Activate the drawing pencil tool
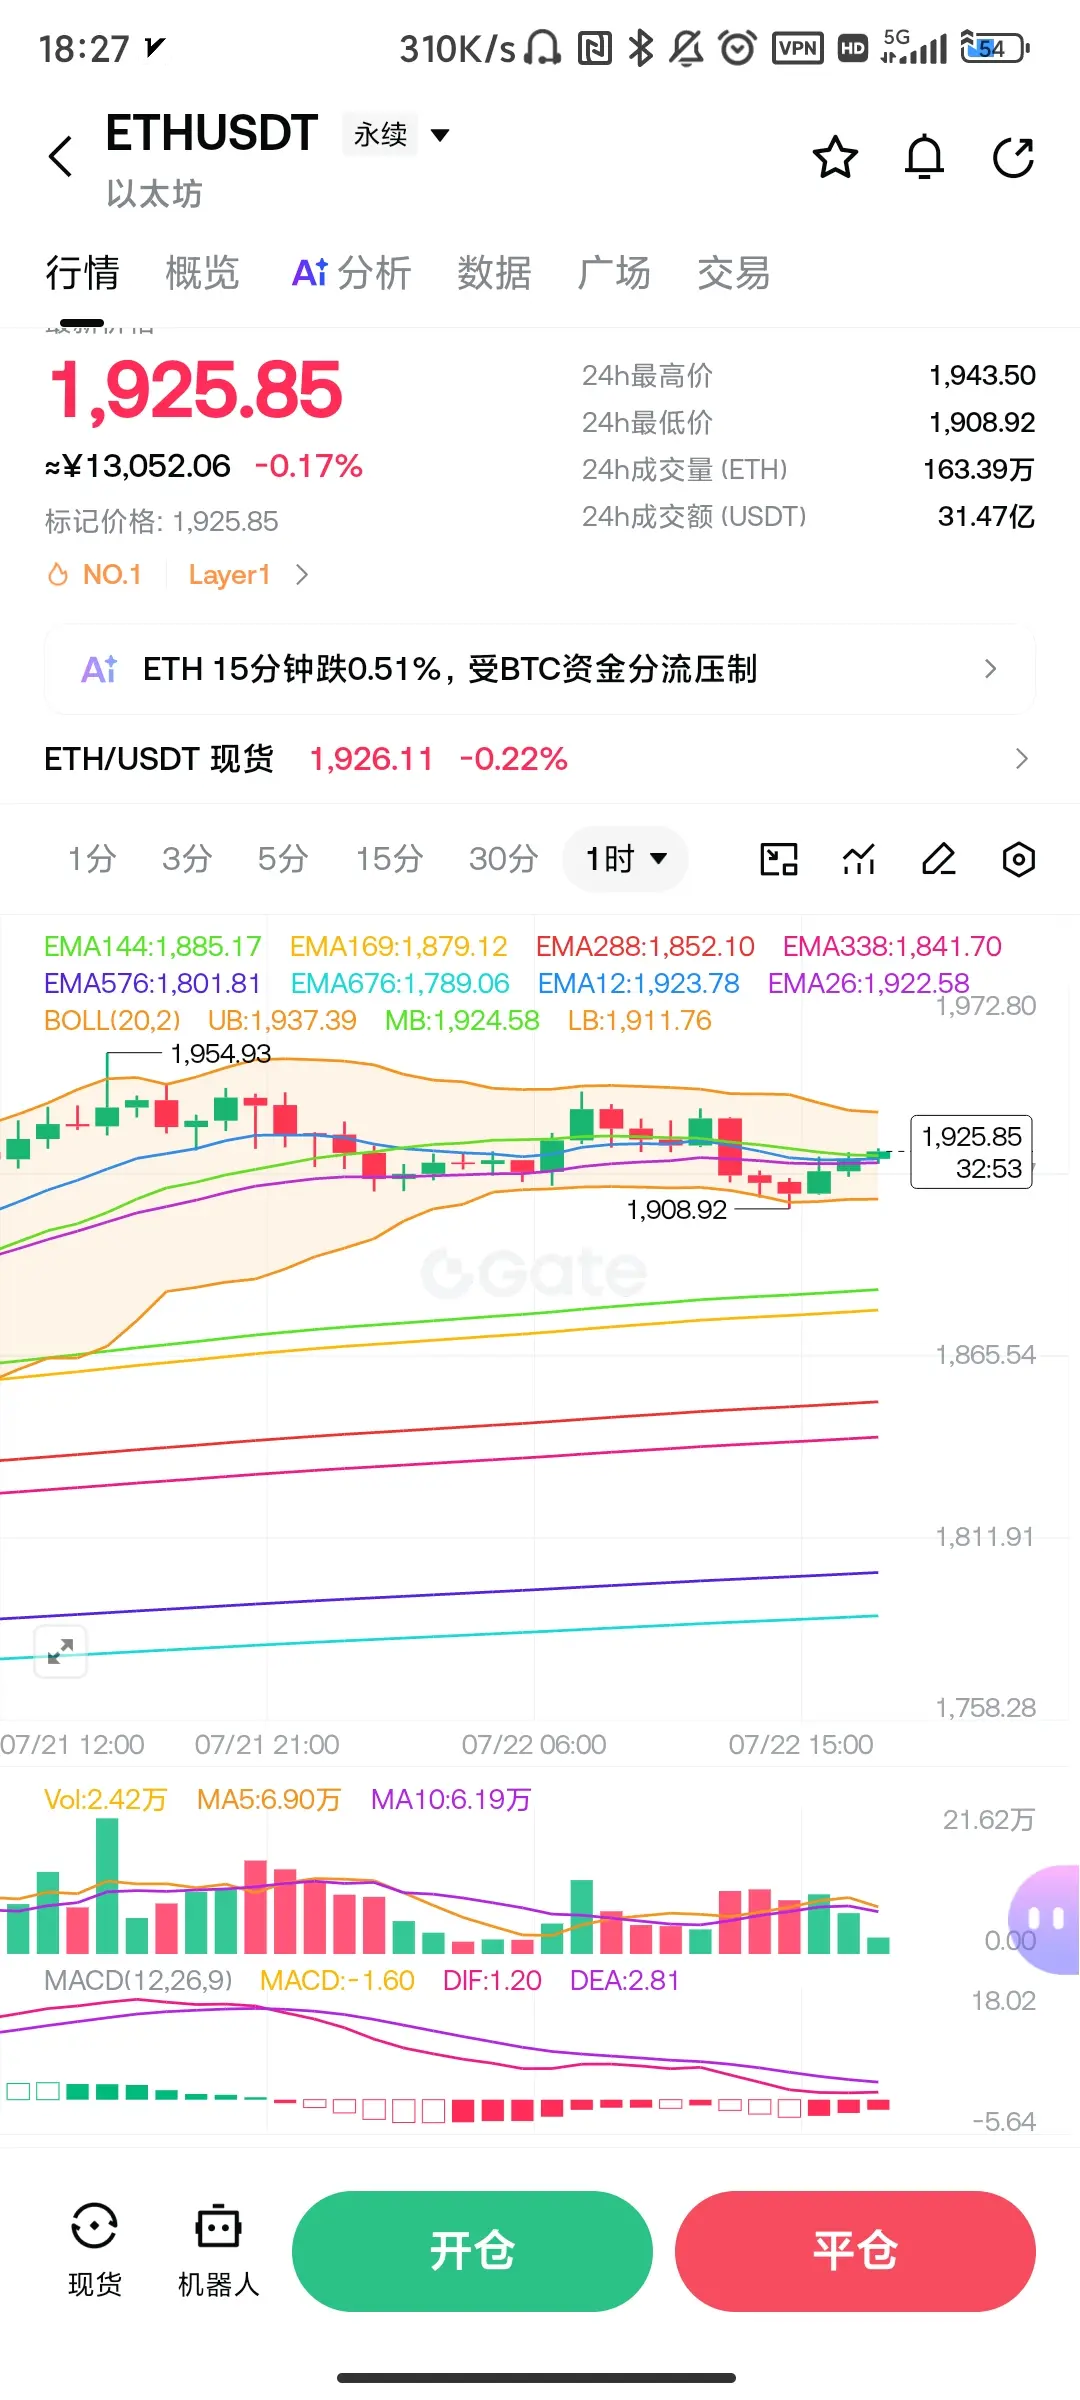1080x2400 pixels. click(939, 859)
